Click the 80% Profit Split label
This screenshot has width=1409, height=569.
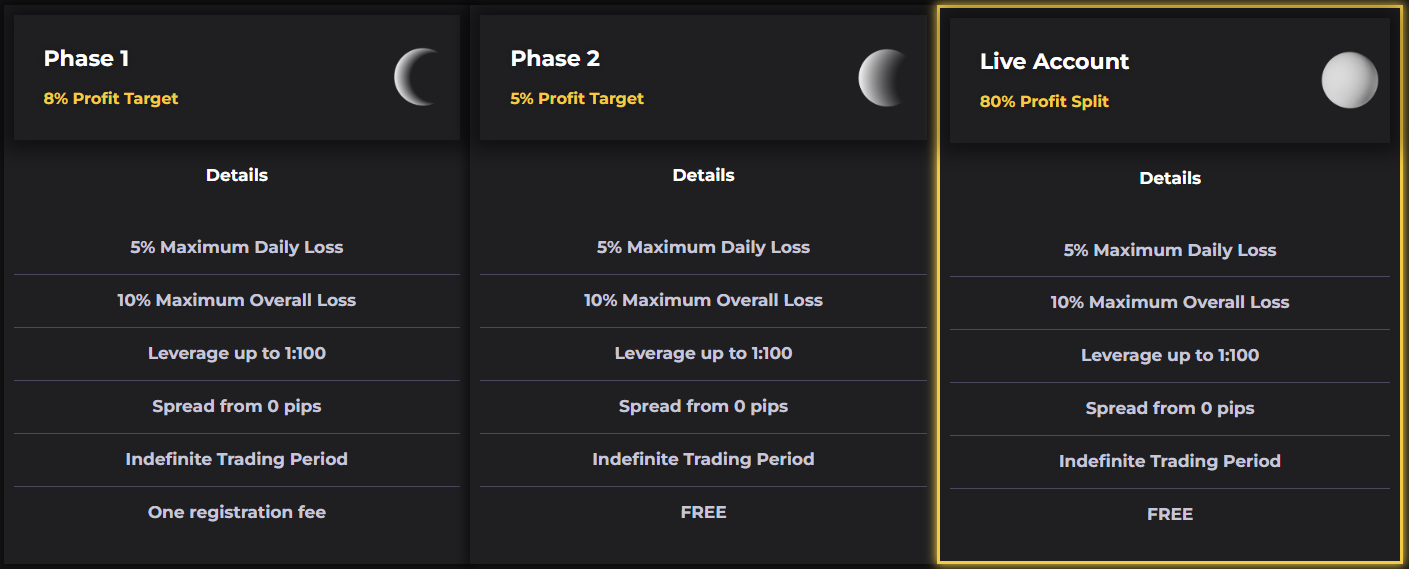coord(1044,101)
